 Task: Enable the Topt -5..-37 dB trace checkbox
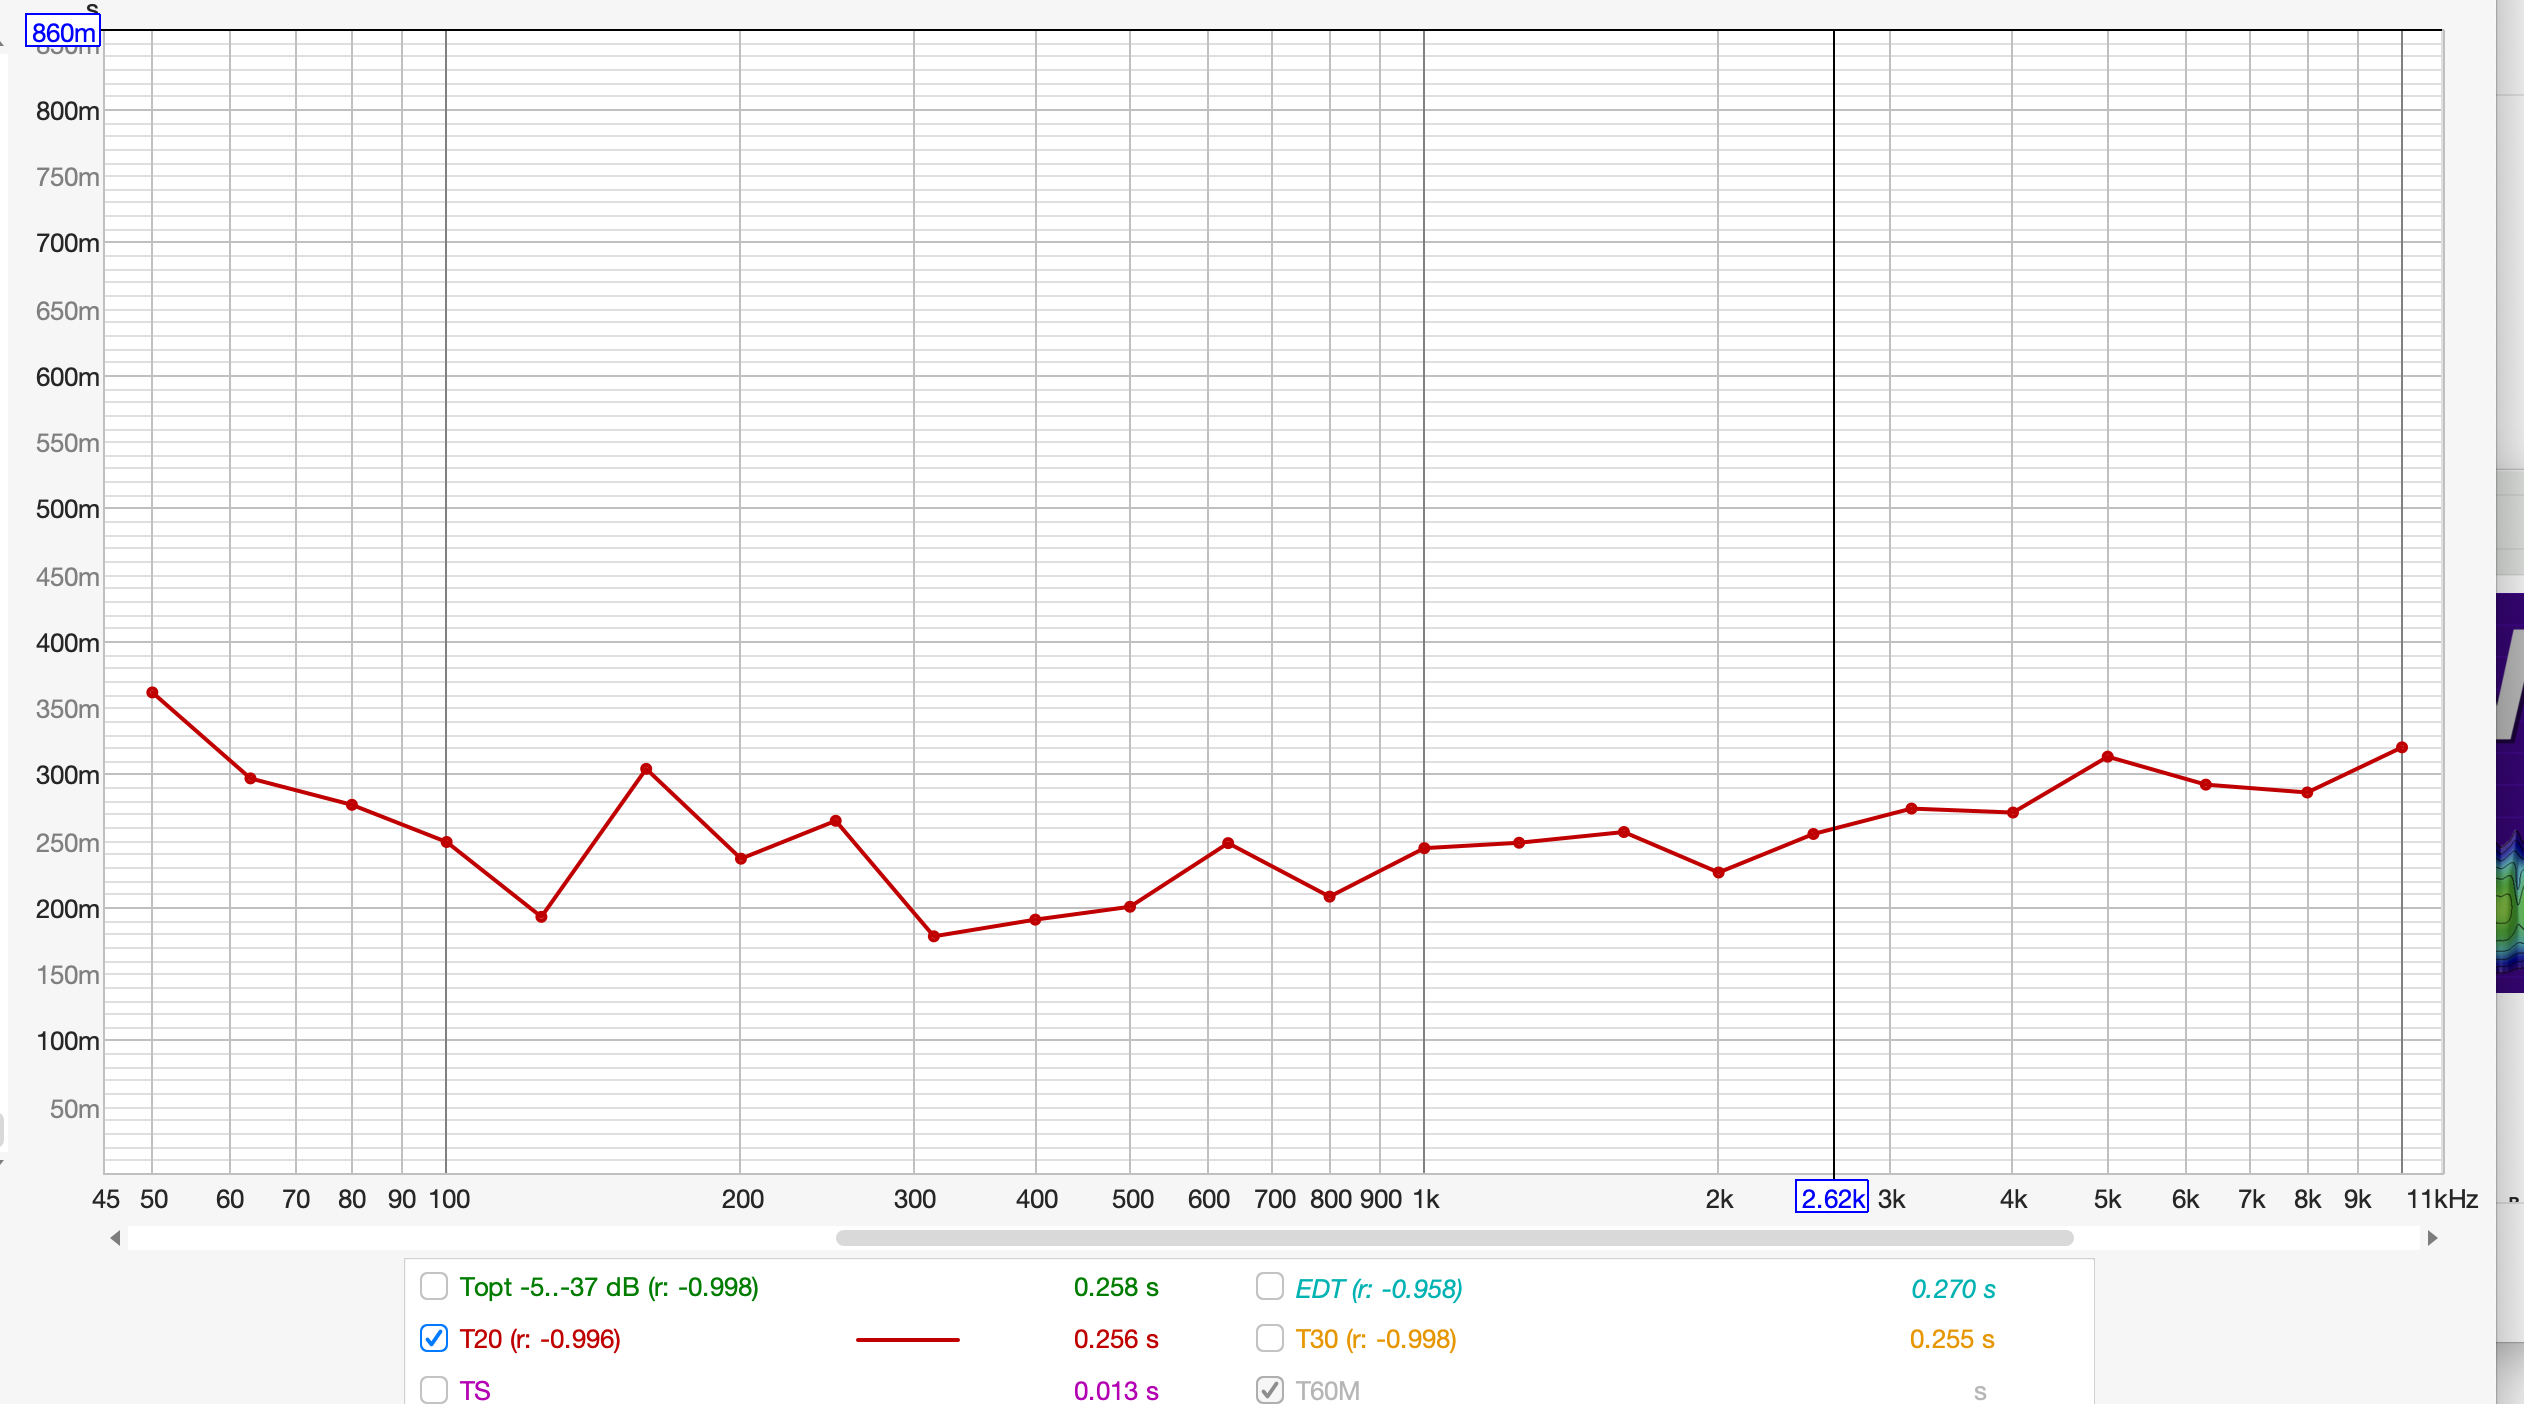(x=434, y=1286)
